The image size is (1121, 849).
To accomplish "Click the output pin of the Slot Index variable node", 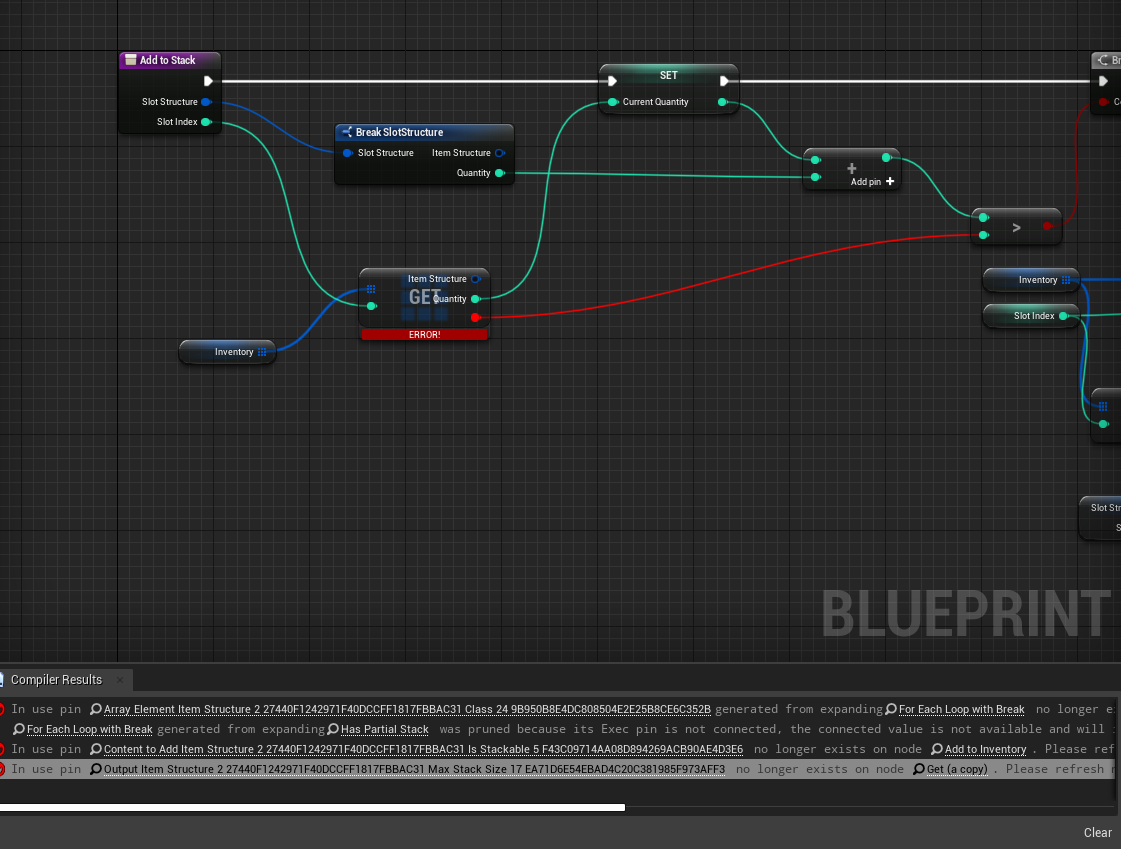I will click(1064, 316).
